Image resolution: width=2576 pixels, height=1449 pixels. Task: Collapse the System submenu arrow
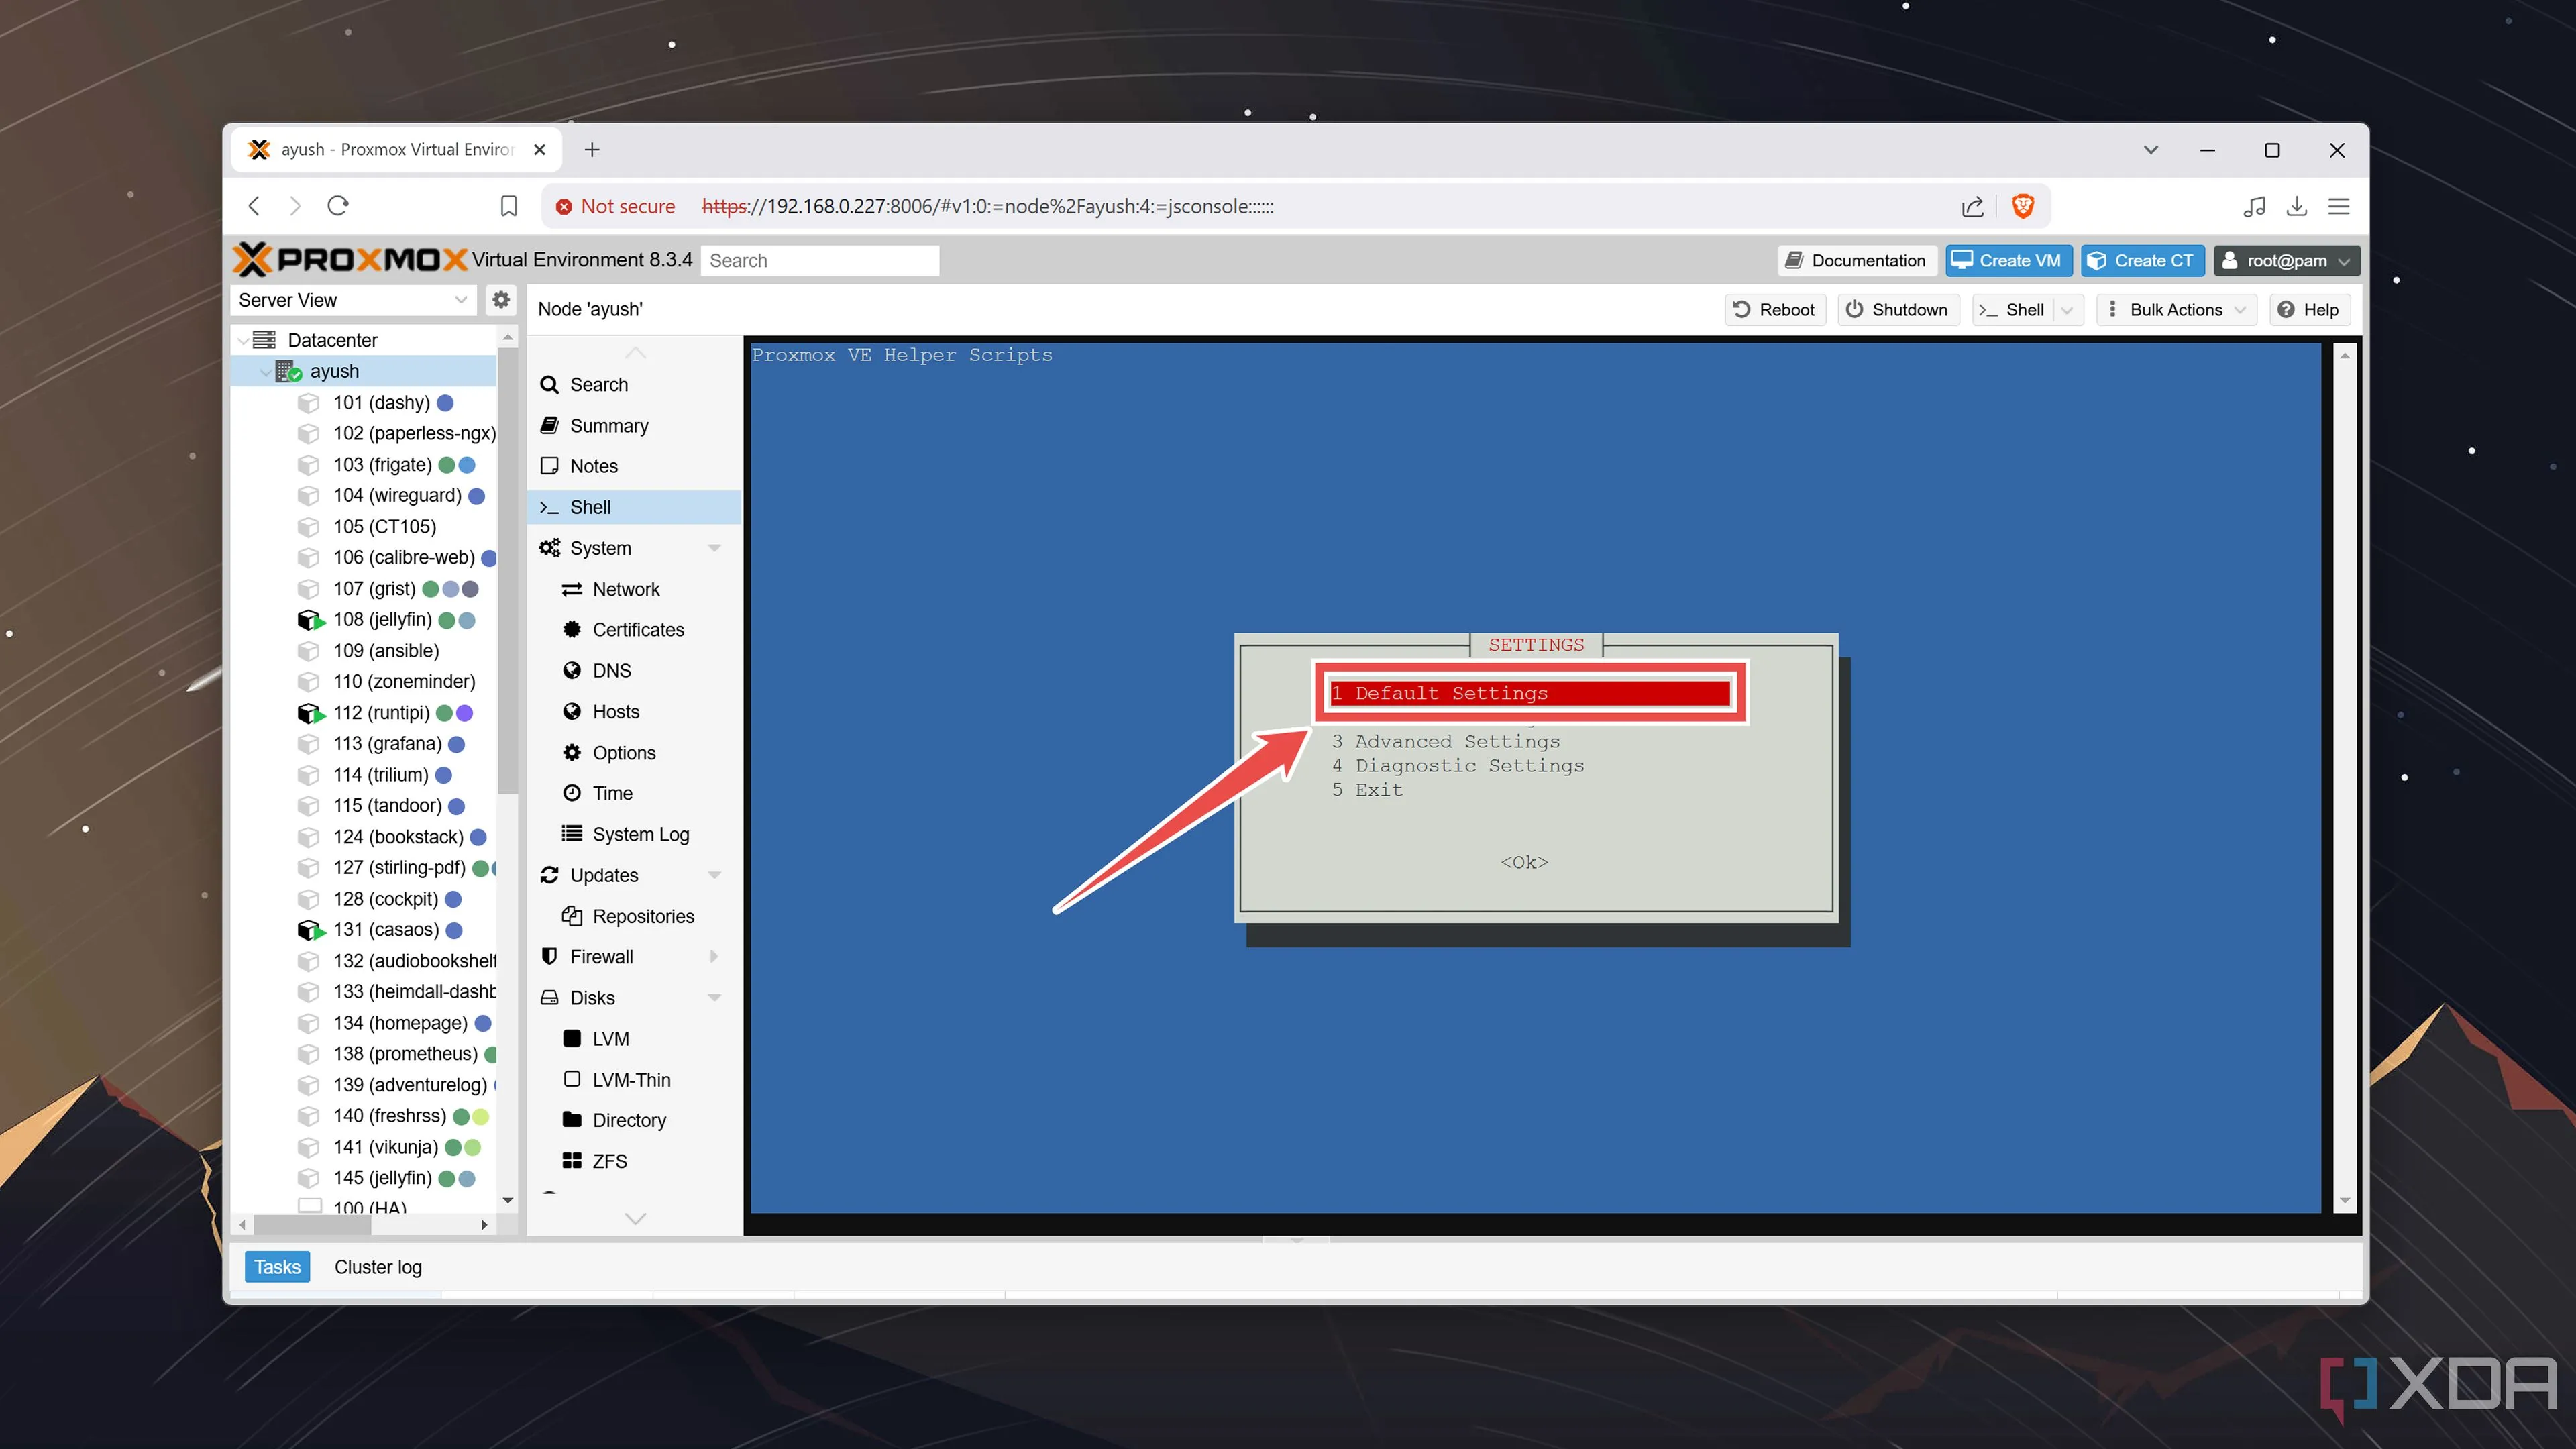pyautogui.click(x=714, y=548)
